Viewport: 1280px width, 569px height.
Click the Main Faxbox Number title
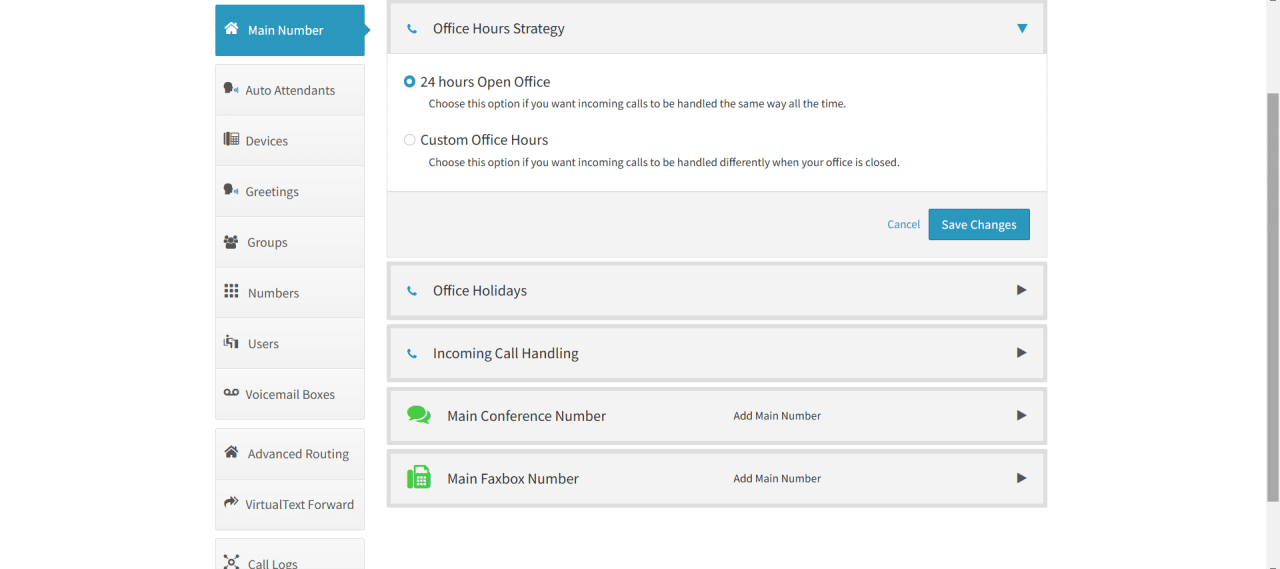pos(513,479)
